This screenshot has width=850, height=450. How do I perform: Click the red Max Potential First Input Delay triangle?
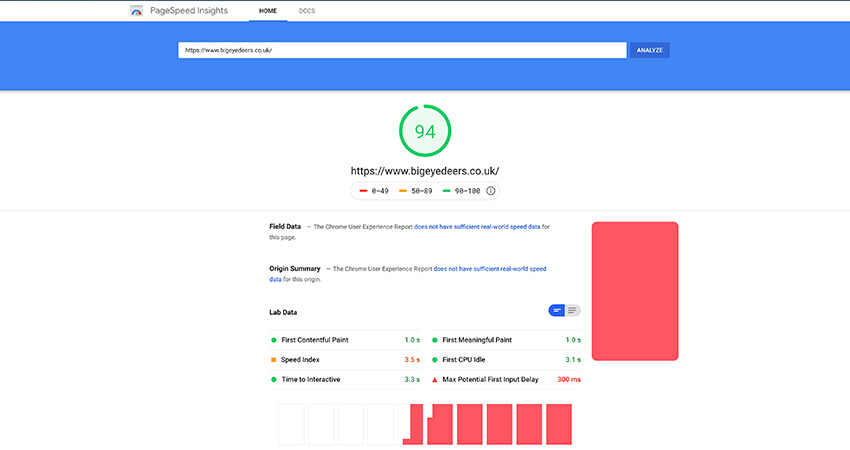point(435,380)
